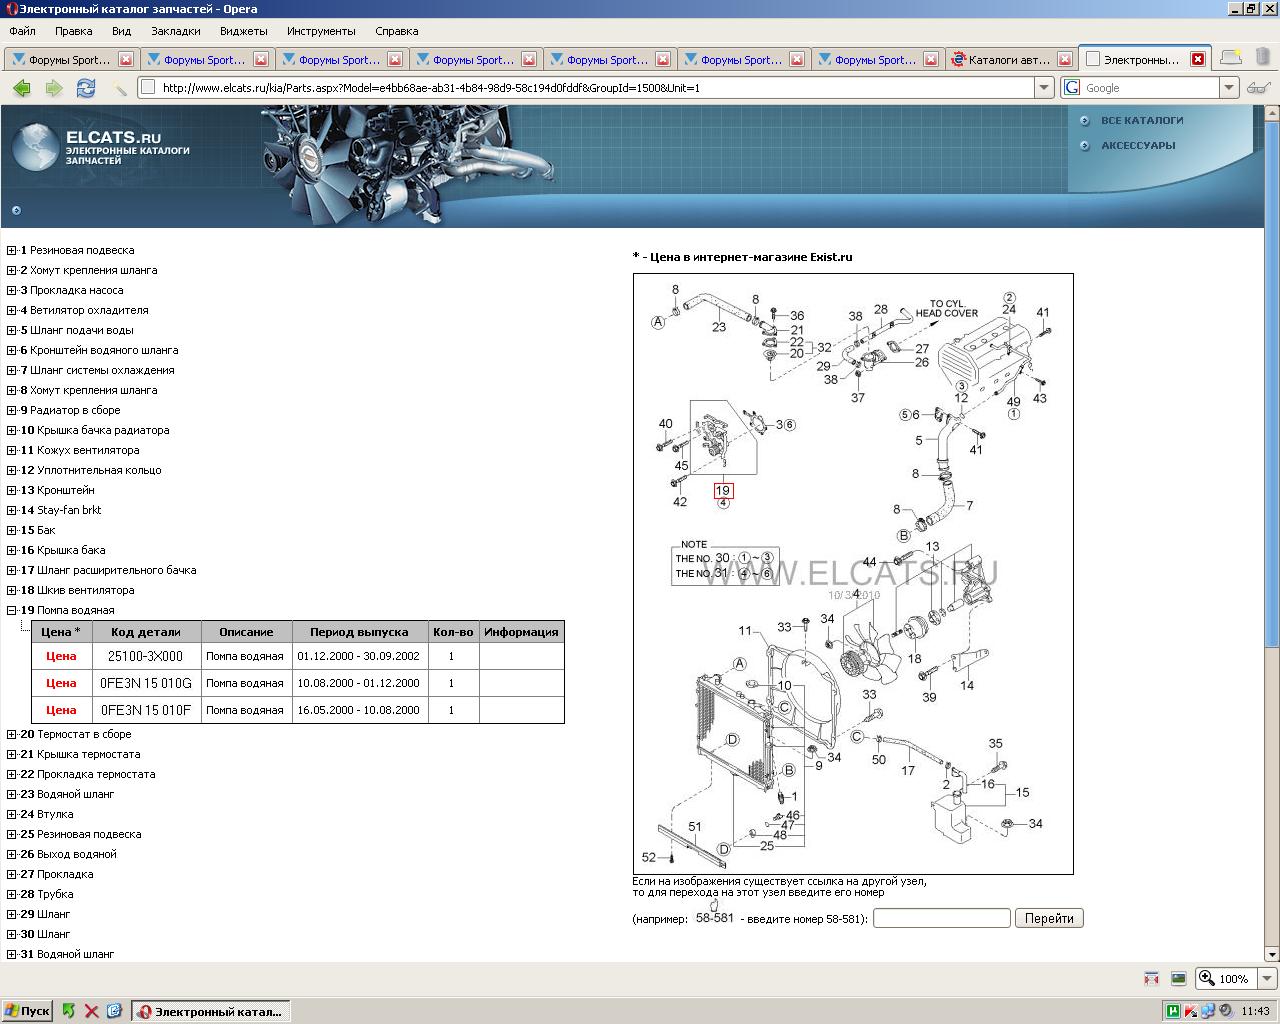Open the closed tabs trash icon
1280x1024 pixels.
pos(1263,59)
